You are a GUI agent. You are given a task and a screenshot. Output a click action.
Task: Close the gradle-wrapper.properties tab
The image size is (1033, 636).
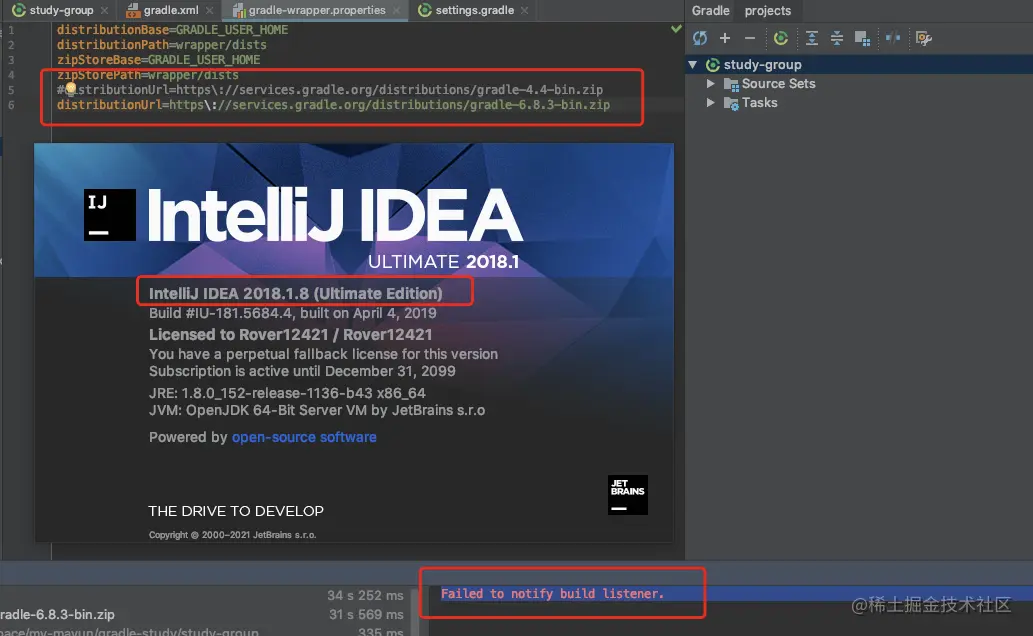coord(396,11)
